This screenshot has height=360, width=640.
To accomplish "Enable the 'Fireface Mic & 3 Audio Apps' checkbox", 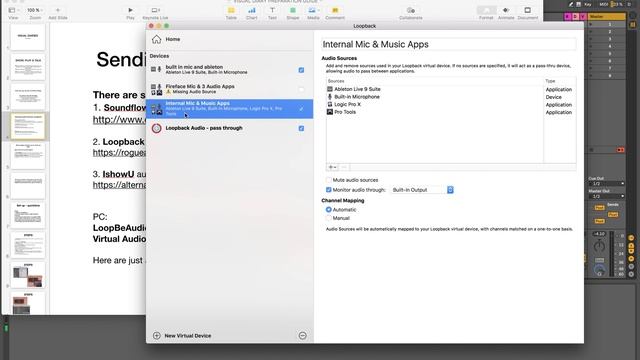I will [x=301, y=89].
